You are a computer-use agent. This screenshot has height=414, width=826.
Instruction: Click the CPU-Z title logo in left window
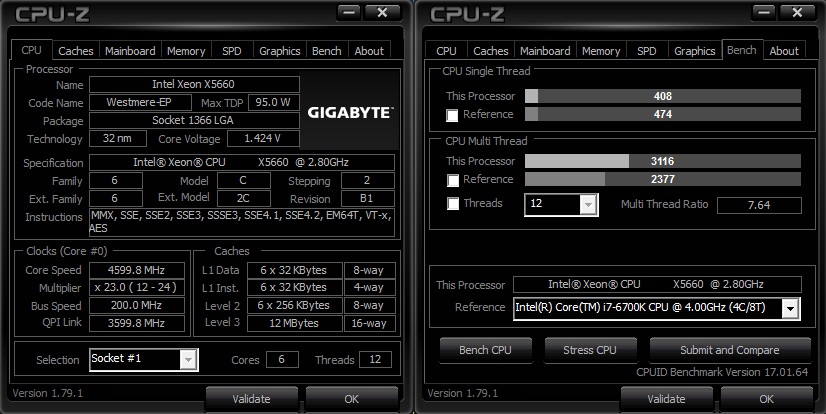[52, 14]
